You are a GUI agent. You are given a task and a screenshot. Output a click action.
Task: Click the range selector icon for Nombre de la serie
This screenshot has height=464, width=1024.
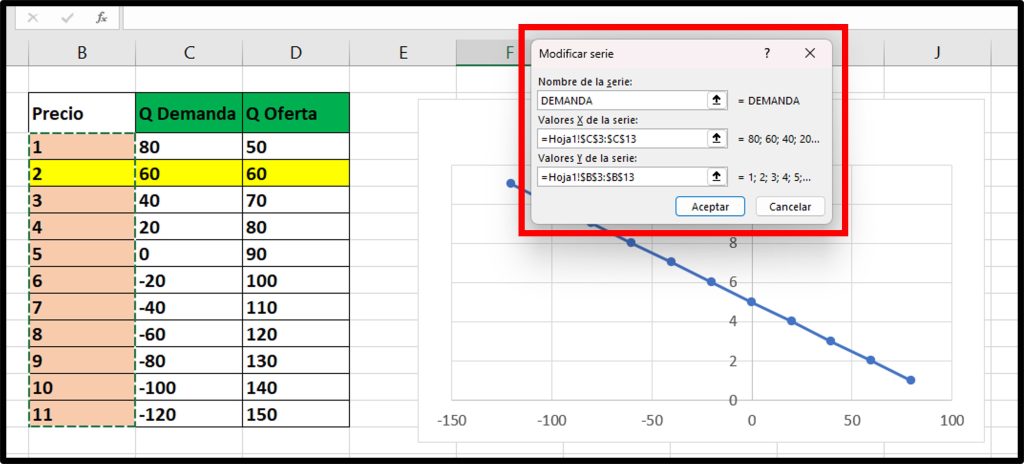[x=716, y=101]
